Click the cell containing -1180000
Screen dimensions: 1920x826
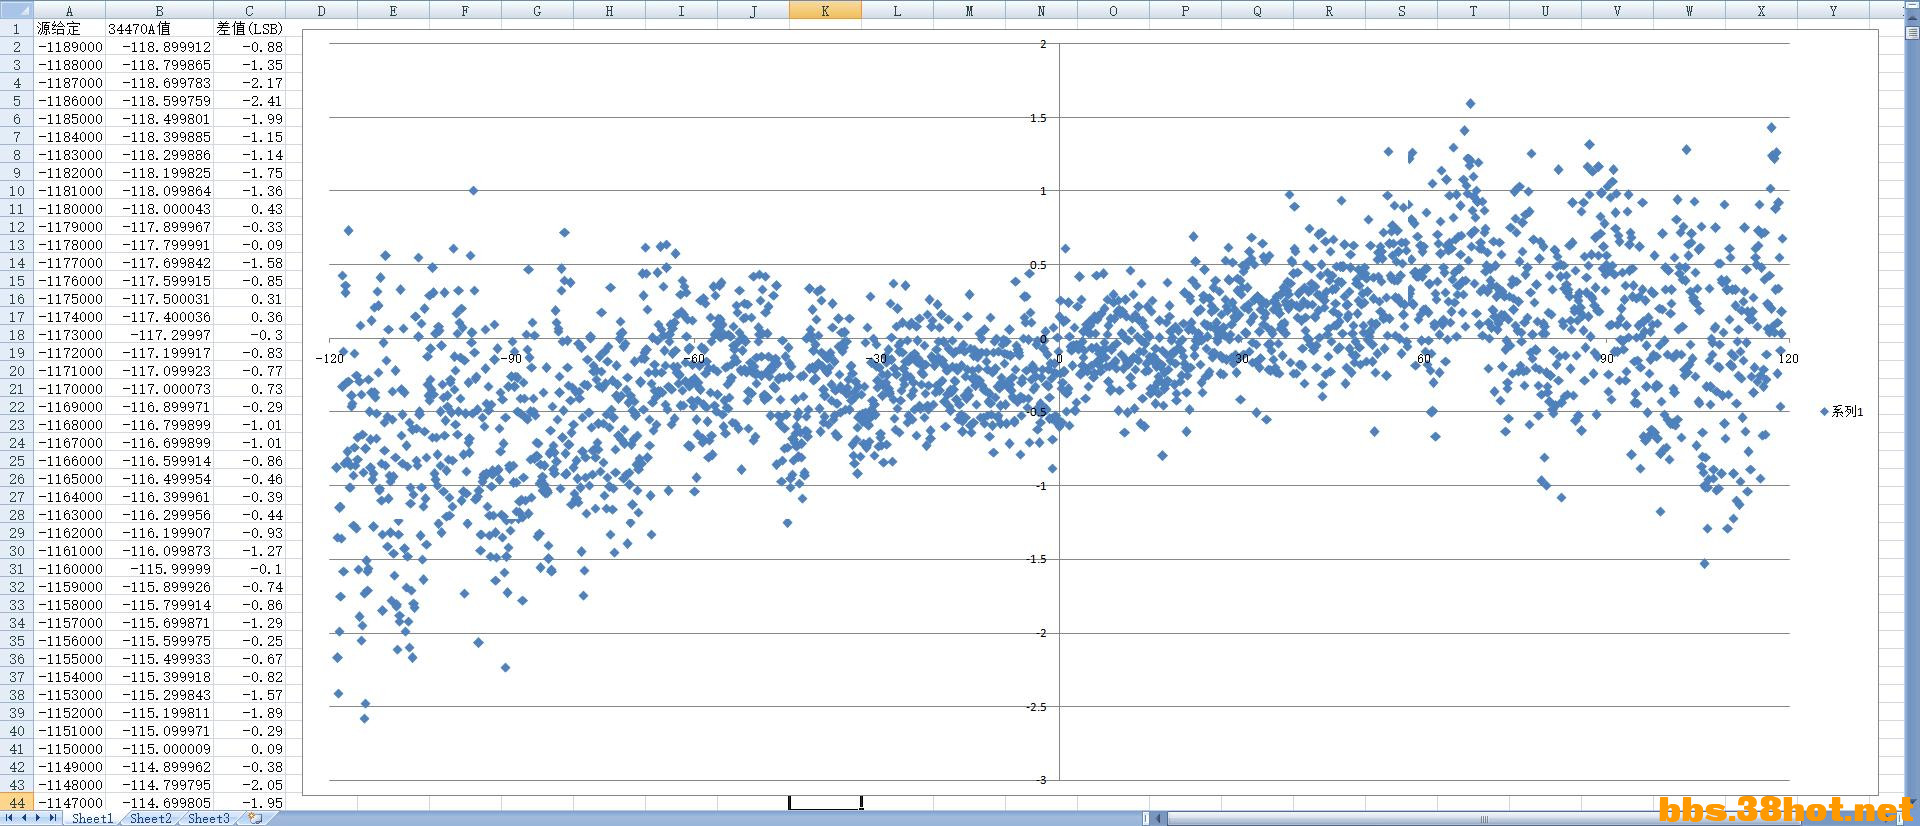(x=69, y=209)
